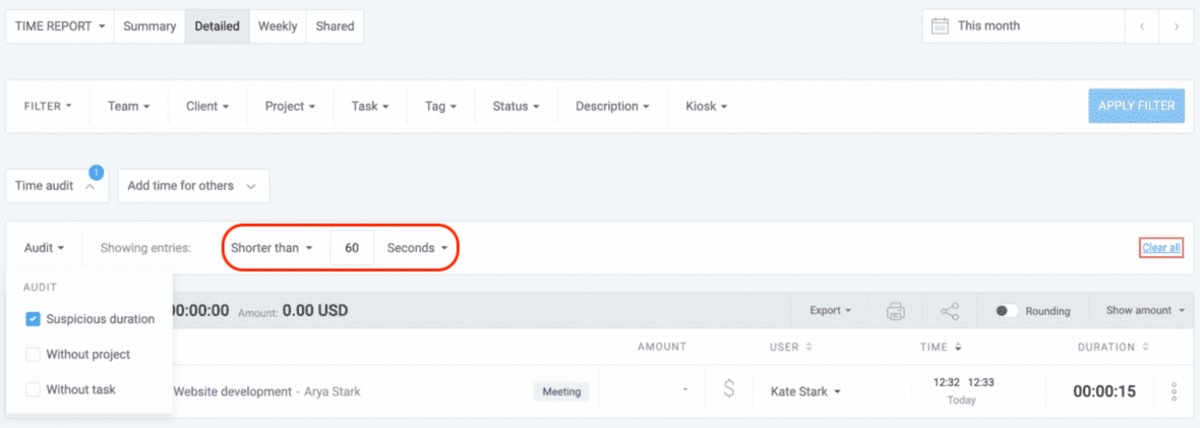Viewport: 1200px width, 428px height.
Task: Expand the Export dropdown
Action: point(830,311)
